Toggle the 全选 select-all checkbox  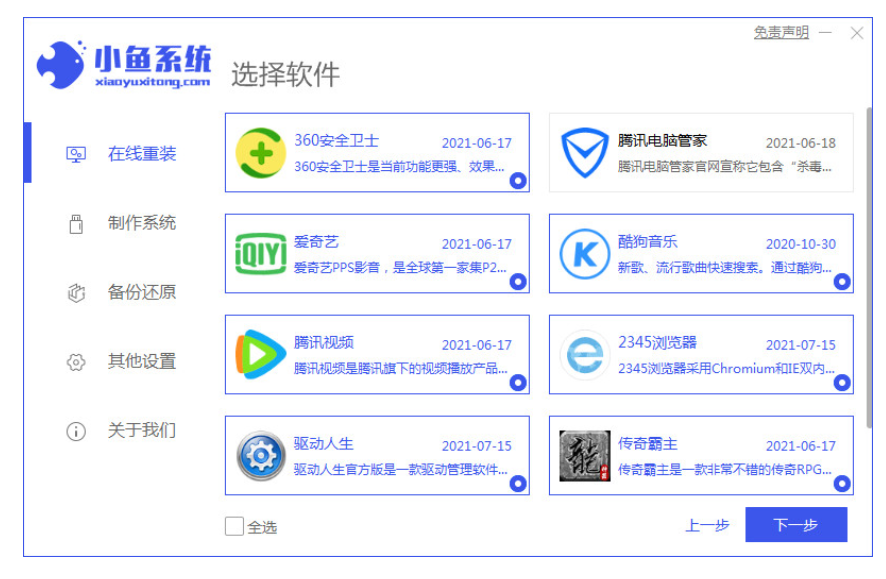pos(235,526)
